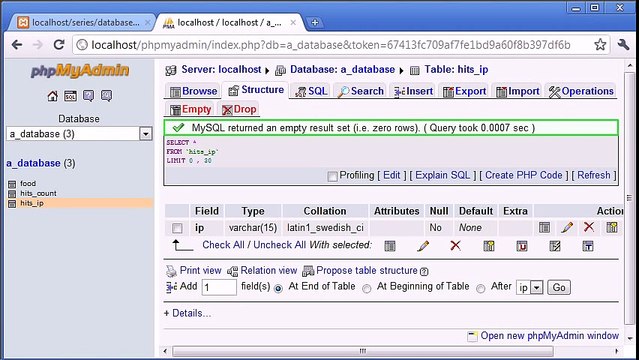Open the a_database dropdown in sidebar
The image size is (639, 360).
click(x=79, y=134)
